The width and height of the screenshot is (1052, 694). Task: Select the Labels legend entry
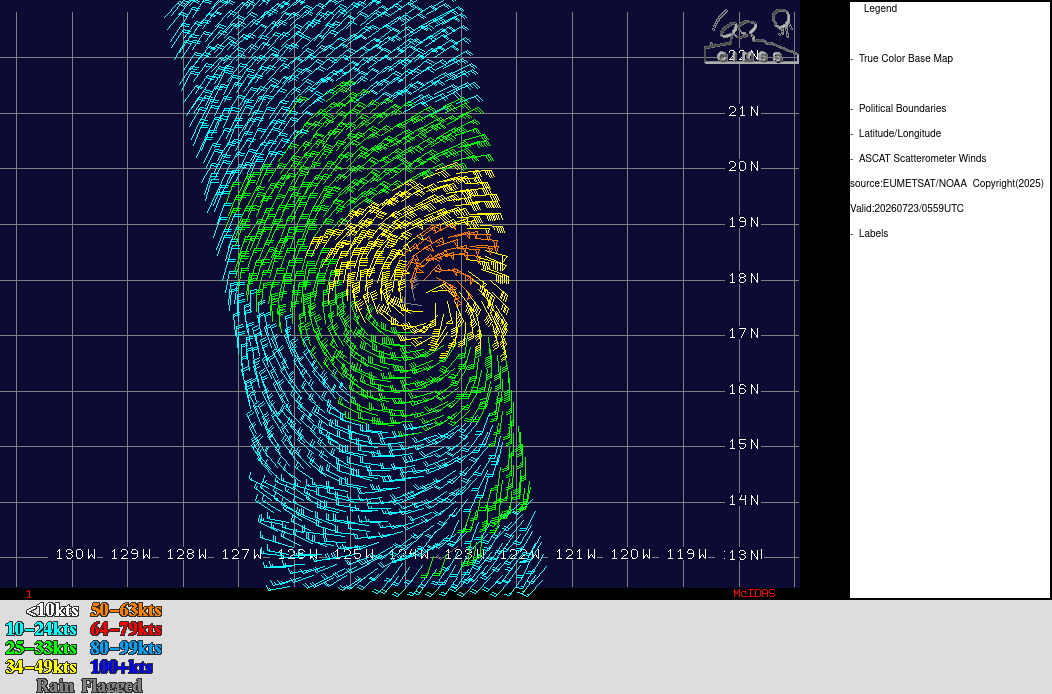(874, 234)
